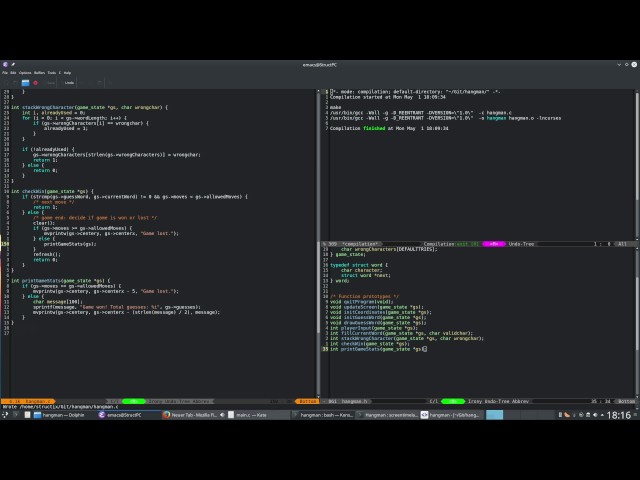
Task: Open the Edit menu
Action: pos(13,73)
